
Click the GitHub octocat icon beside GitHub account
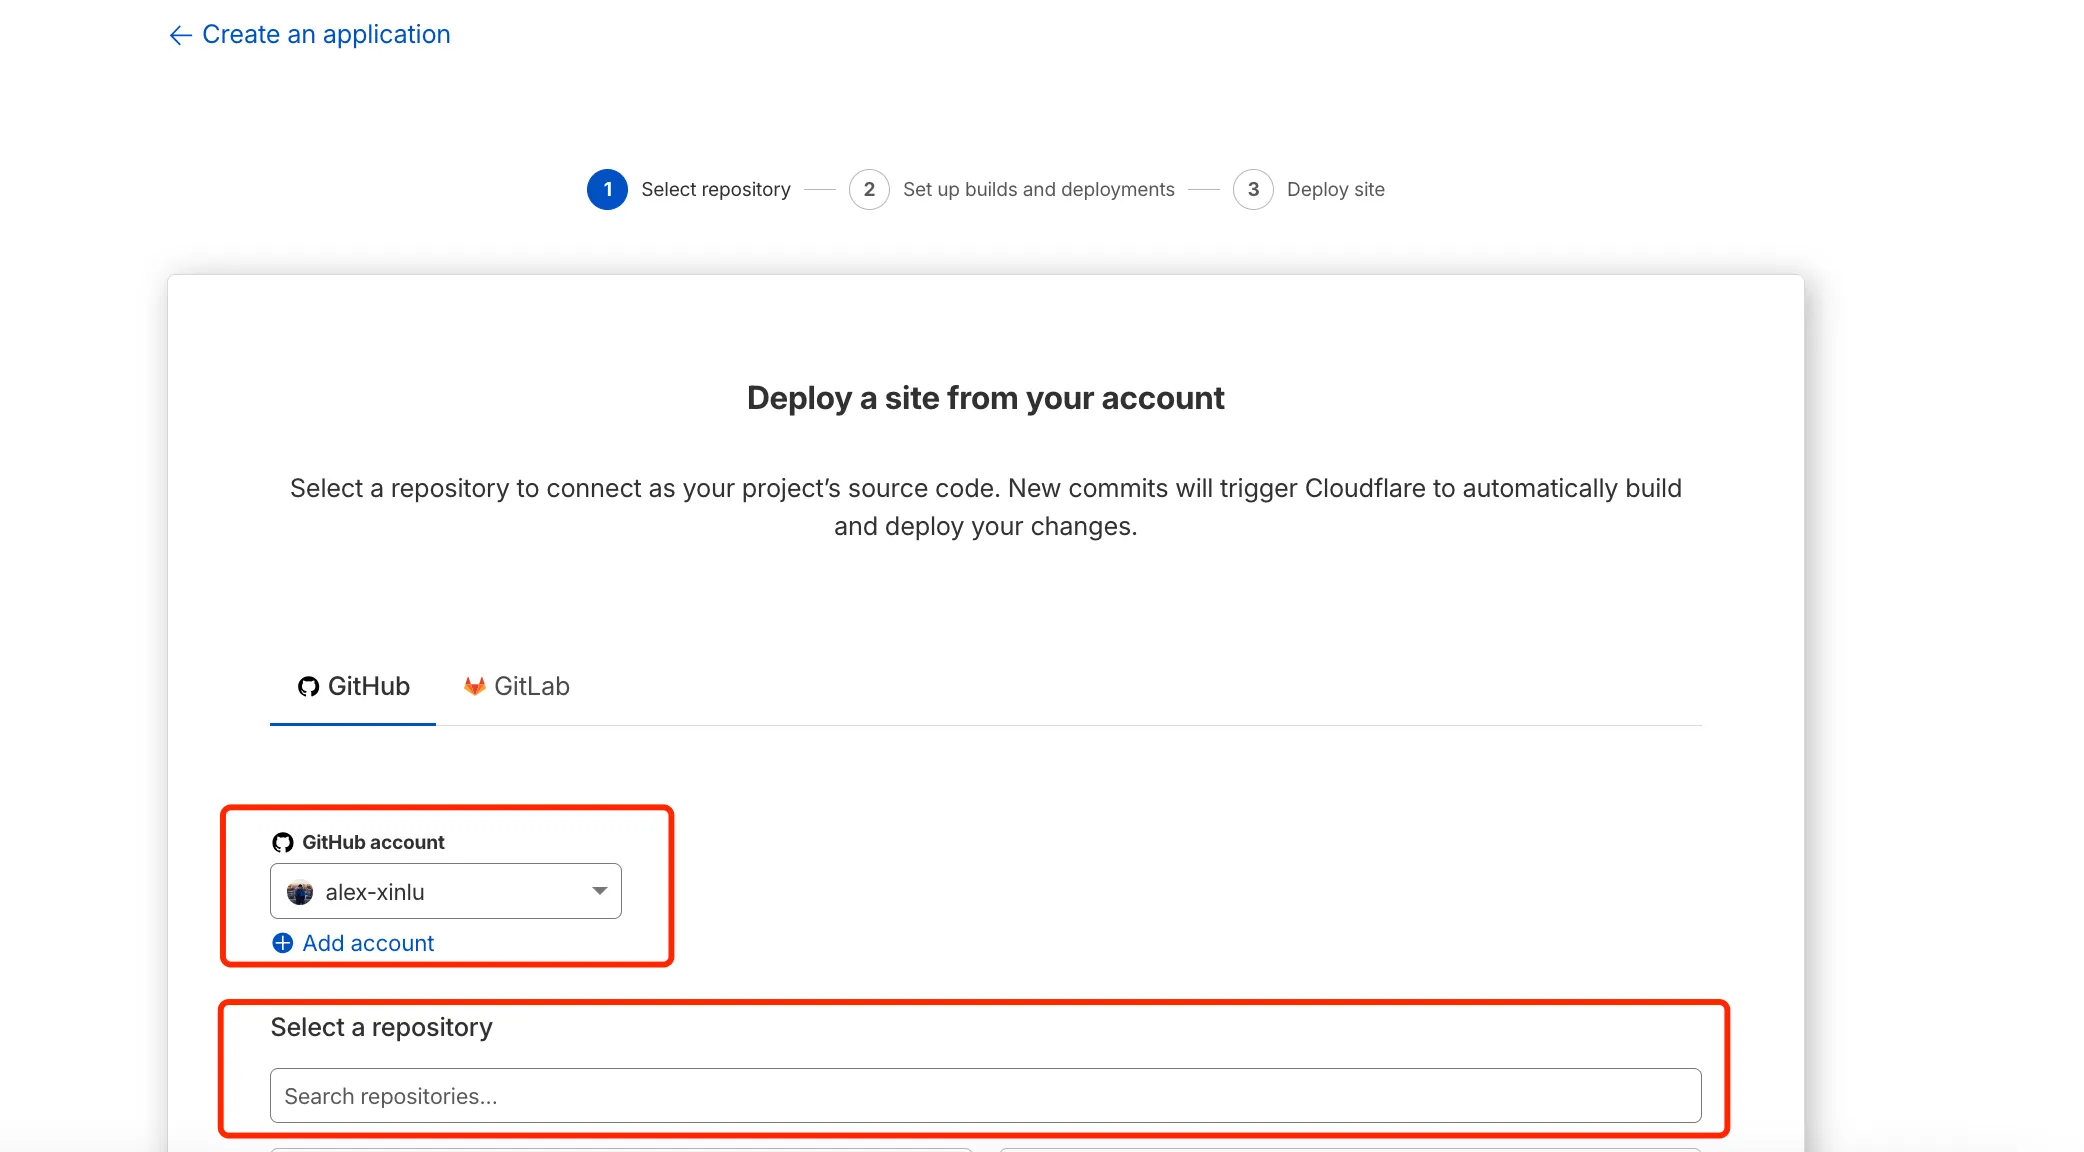pyautogui.click(x=283, y=842)
